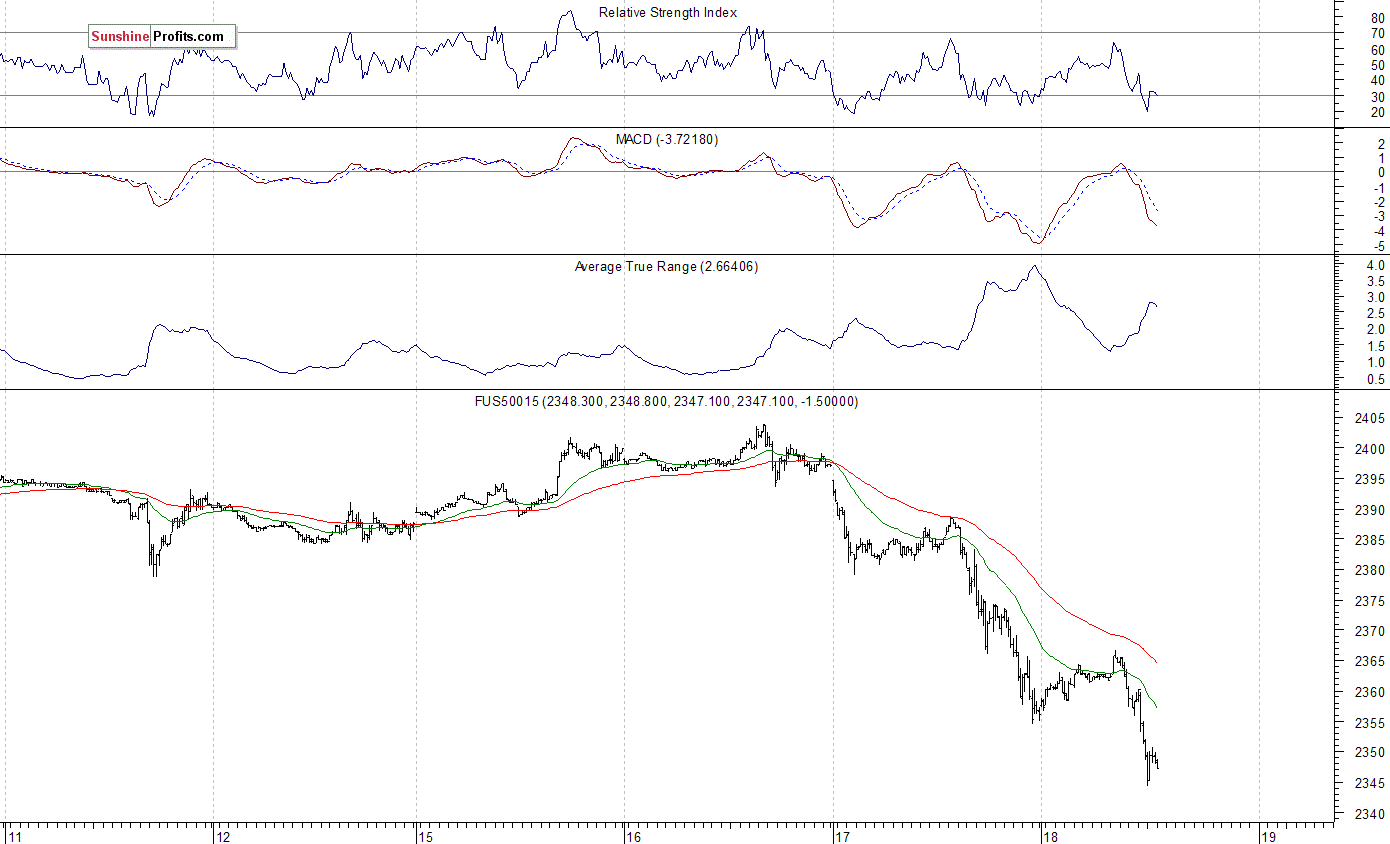This screenshot has width=1390, height=844.
Task: Click the Relative Strength Index title
Action: 668,13
